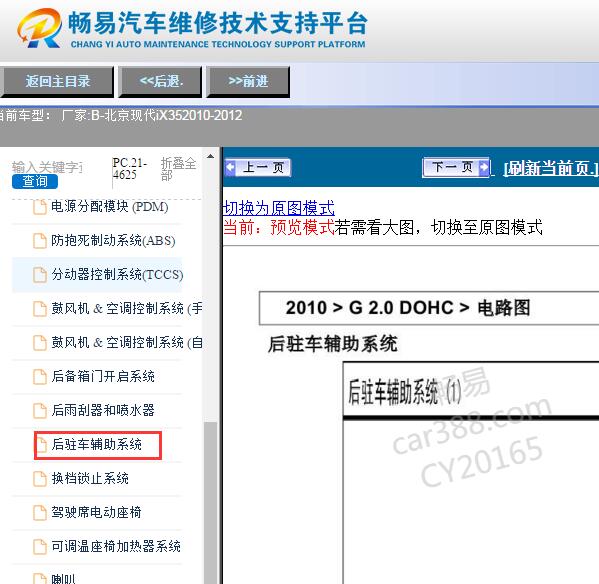Click the document icon beside 后驻车辅助系统
This screenshot has width=599, height=584.
(40, 445)
